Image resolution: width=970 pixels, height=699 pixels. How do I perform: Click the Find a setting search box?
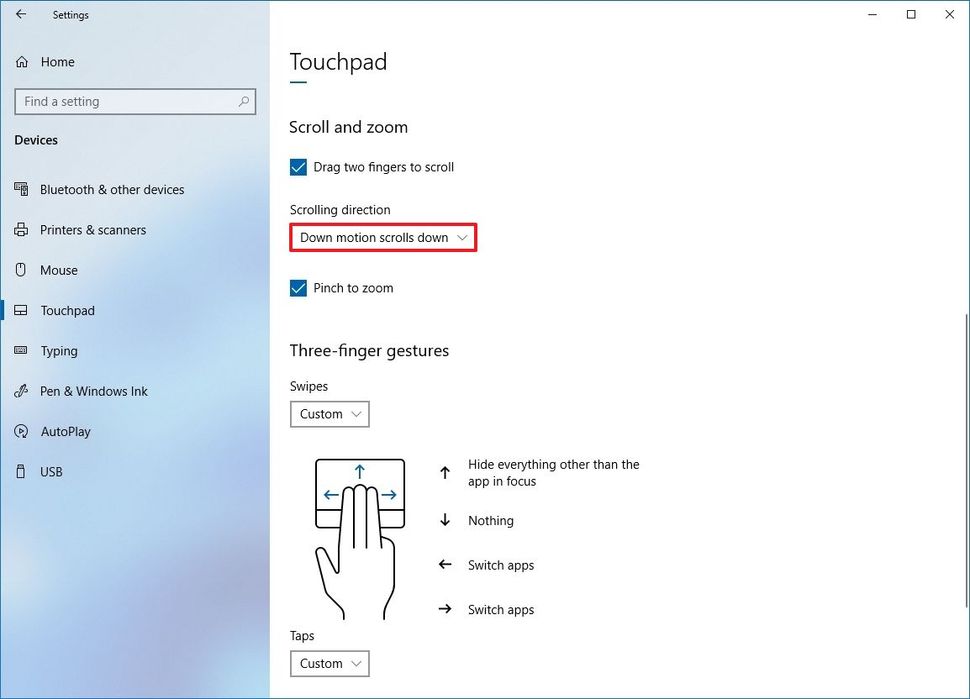[x=135, y=101]
